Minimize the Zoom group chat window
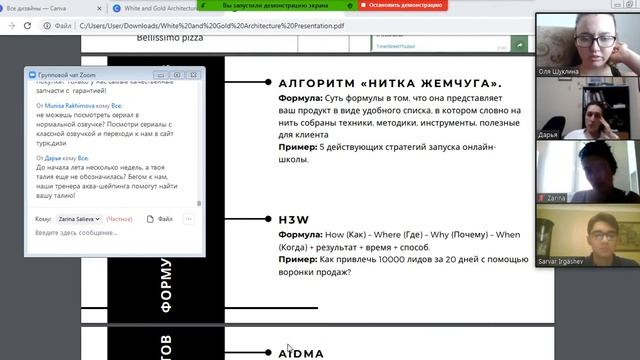Viewport: 640px width, 360px height. click(x=161, y=75)
